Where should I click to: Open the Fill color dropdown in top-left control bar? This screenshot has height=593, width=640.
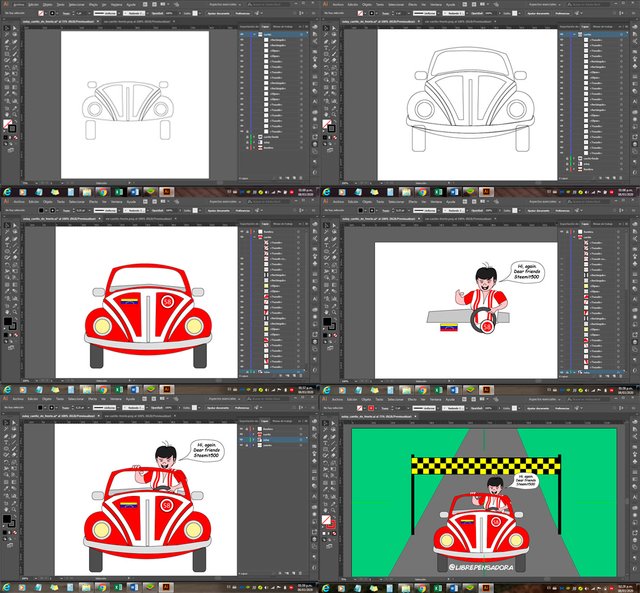click(46, 13)
